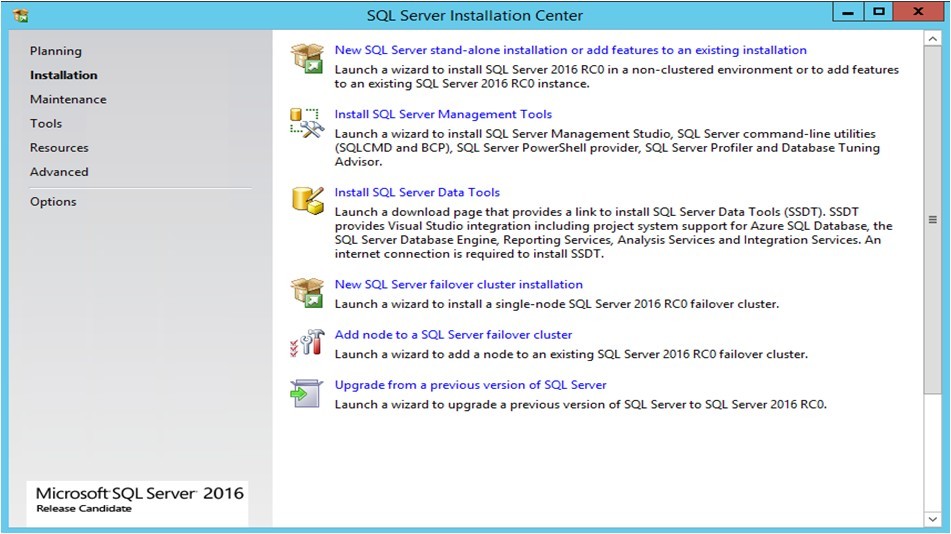Screen dimensions: 951x534
Task: Go to the Maintenance section
Action: (x=68, y=100)
